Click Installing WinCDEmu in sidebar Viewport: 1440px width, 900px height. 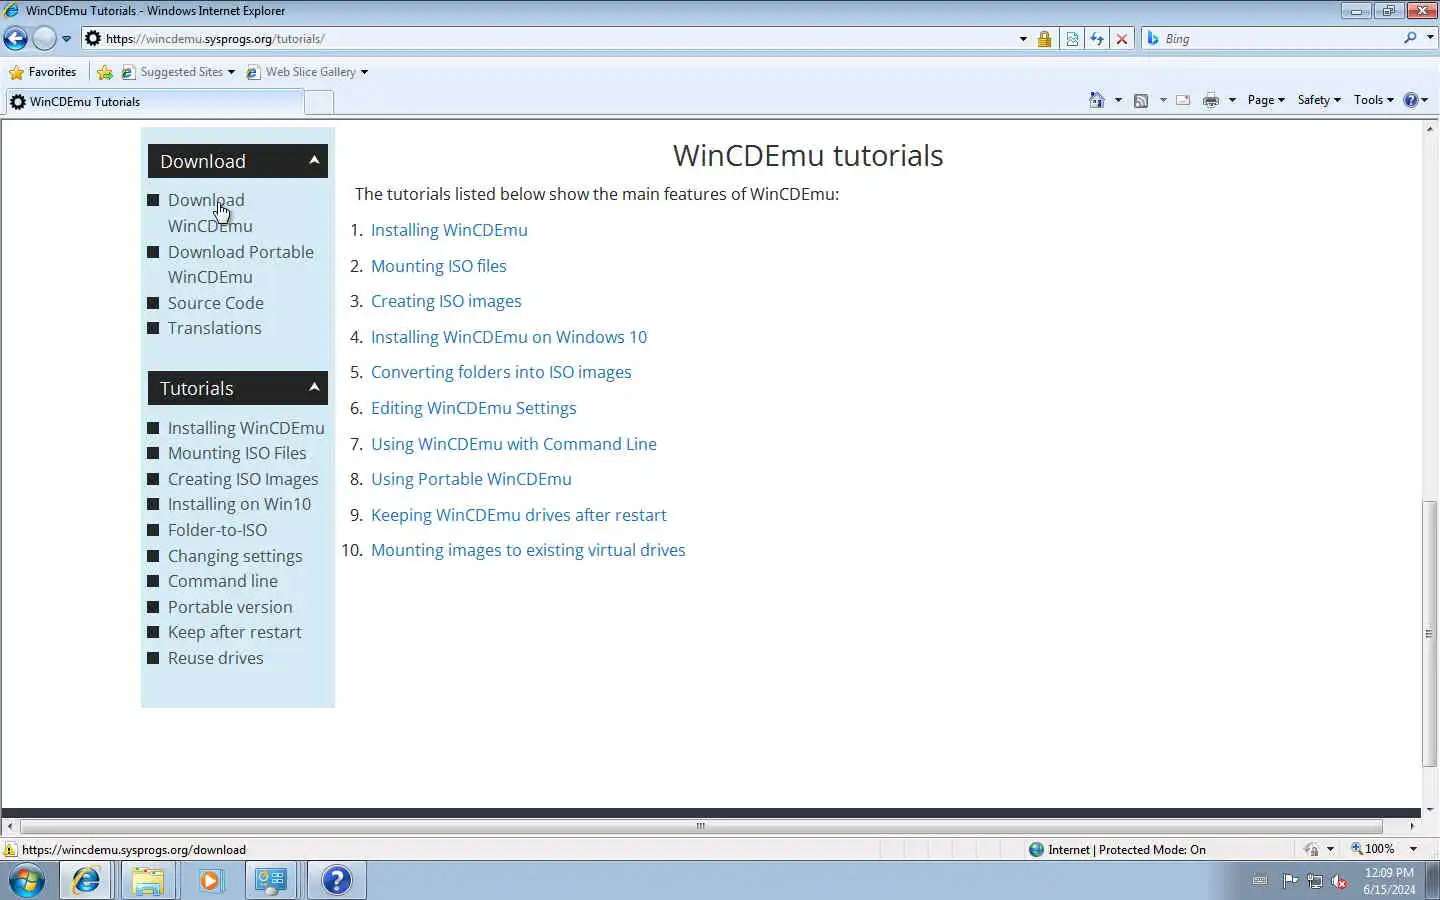(x=246, y=428)
